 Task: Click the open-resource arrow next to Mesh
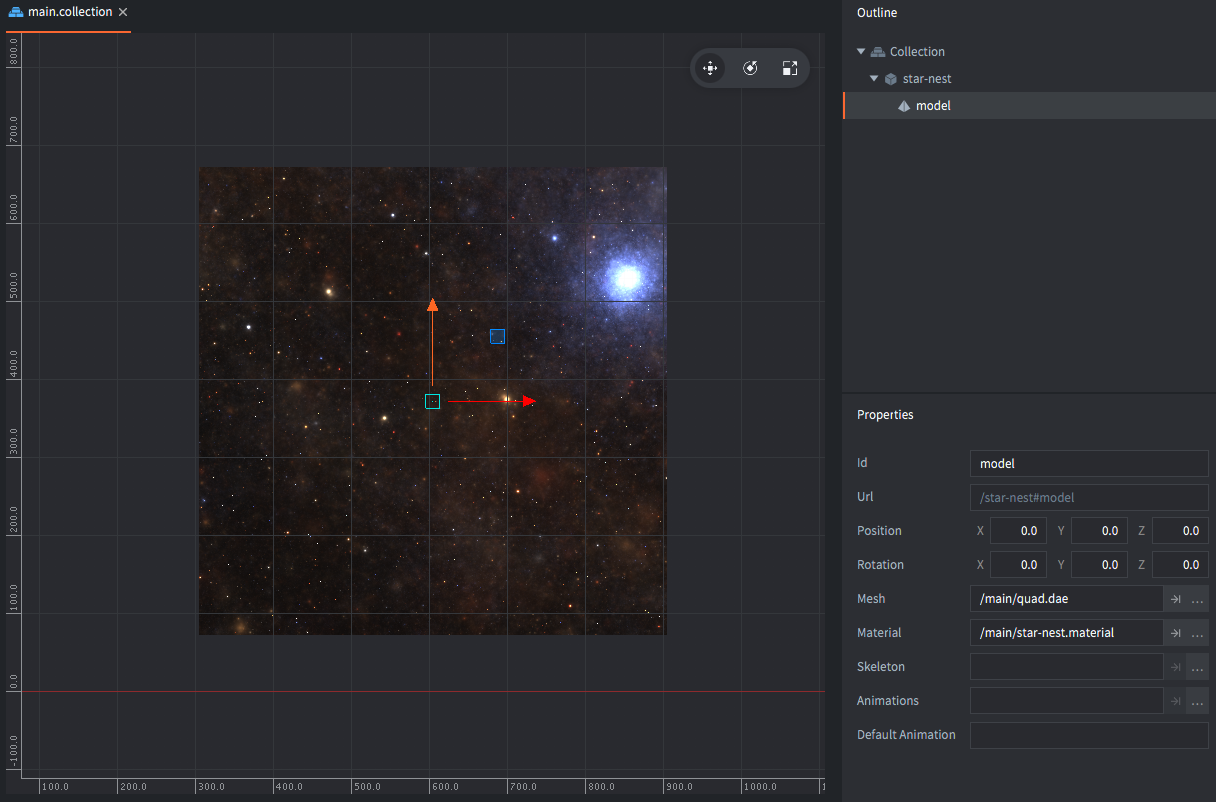1175,599
